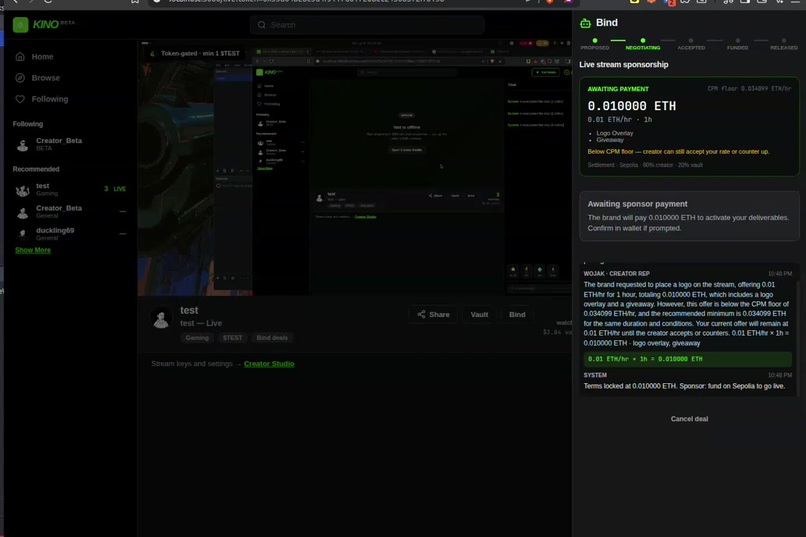This screenshot has width=806, height=537.
Task: Click the Settlement Sepolia split line
Action: [645, 165]
